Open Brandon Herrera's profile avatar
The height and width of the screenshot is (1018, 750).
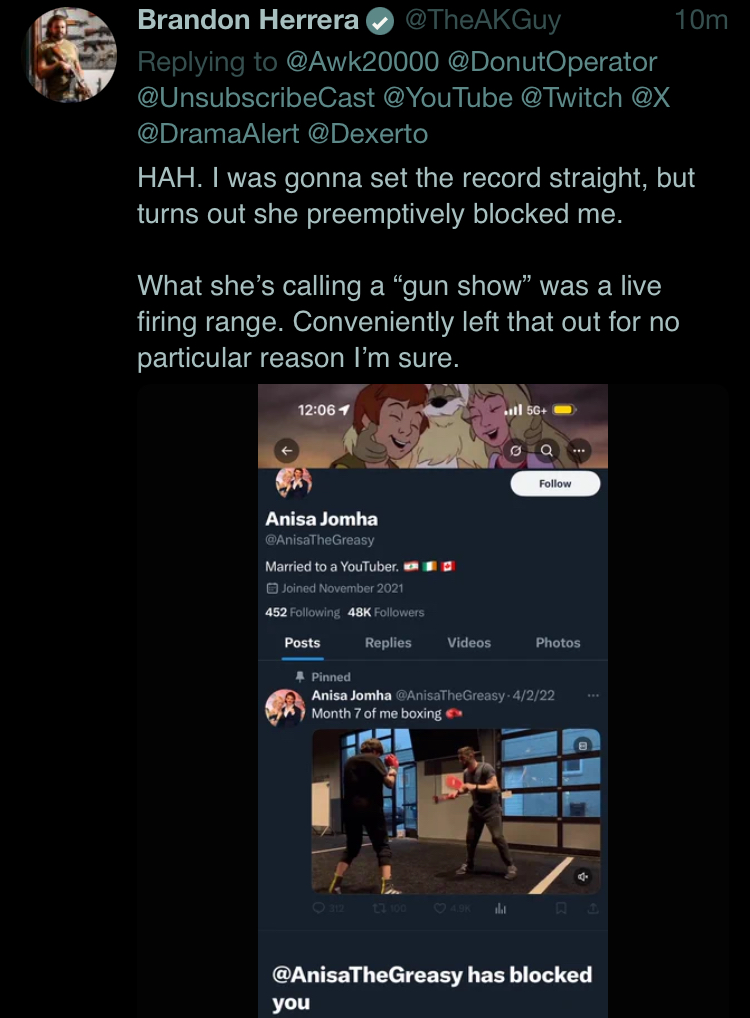[69, 55]
